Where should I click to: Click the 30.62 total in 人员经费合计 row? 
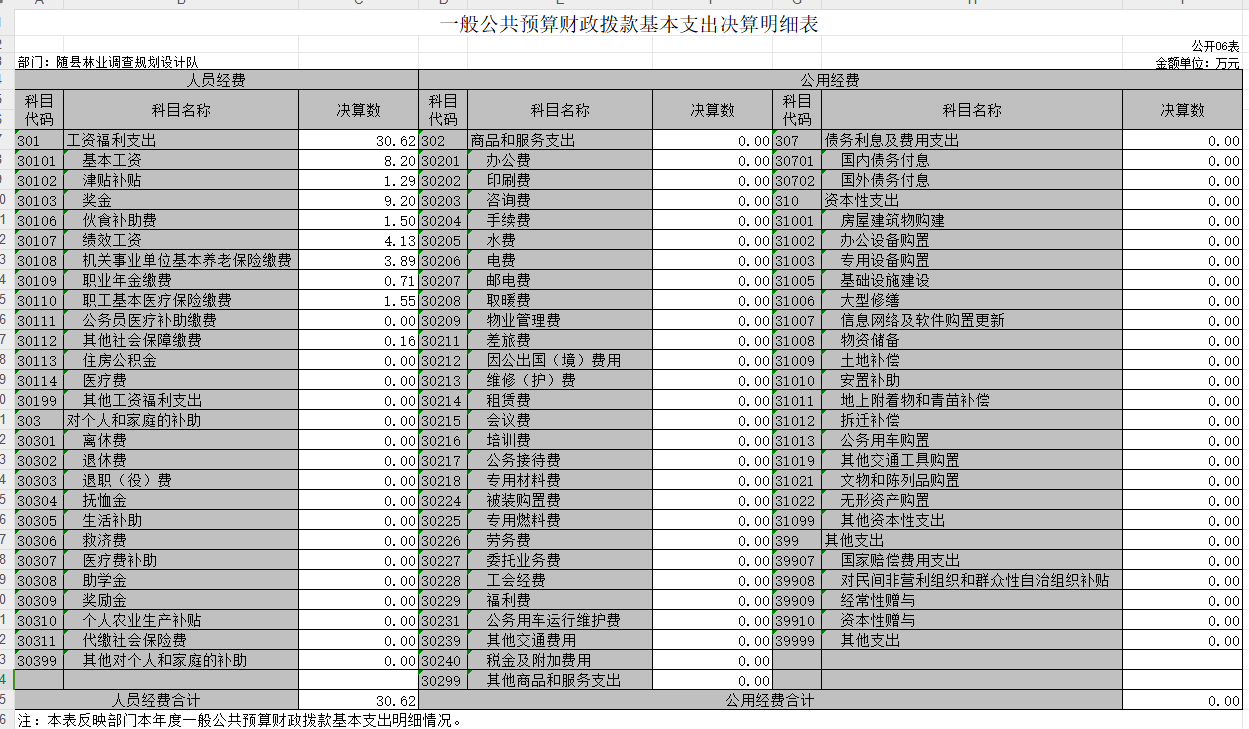[358, 701]
